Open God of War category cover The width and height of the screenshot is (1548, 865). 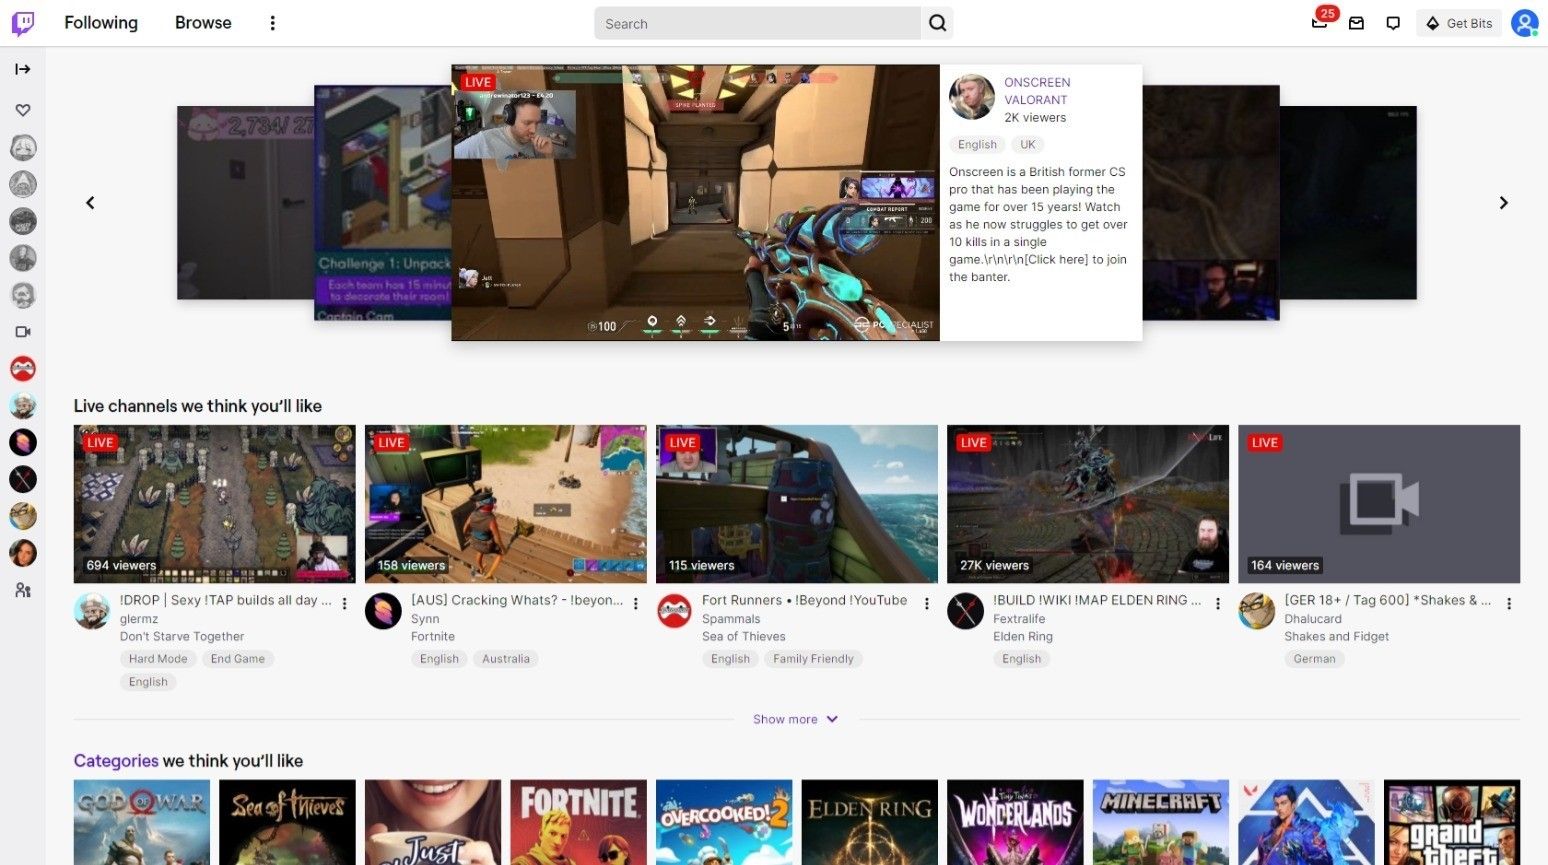142,822
